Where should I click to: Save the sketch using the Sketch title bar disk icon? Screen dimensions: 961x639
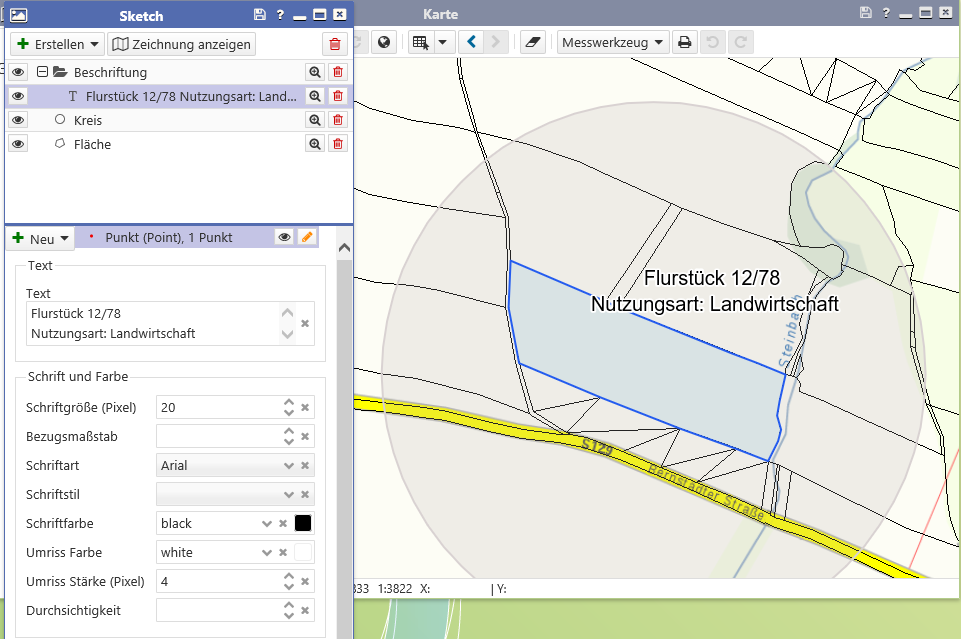click(x=260, y=15)
